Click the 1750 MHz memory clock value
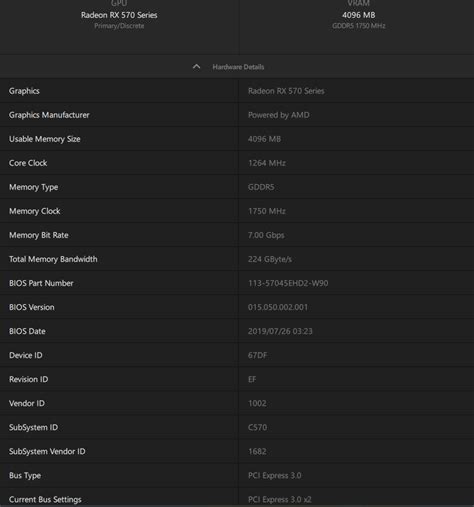Viewport: 474px width, 507px height. point(267,211)
